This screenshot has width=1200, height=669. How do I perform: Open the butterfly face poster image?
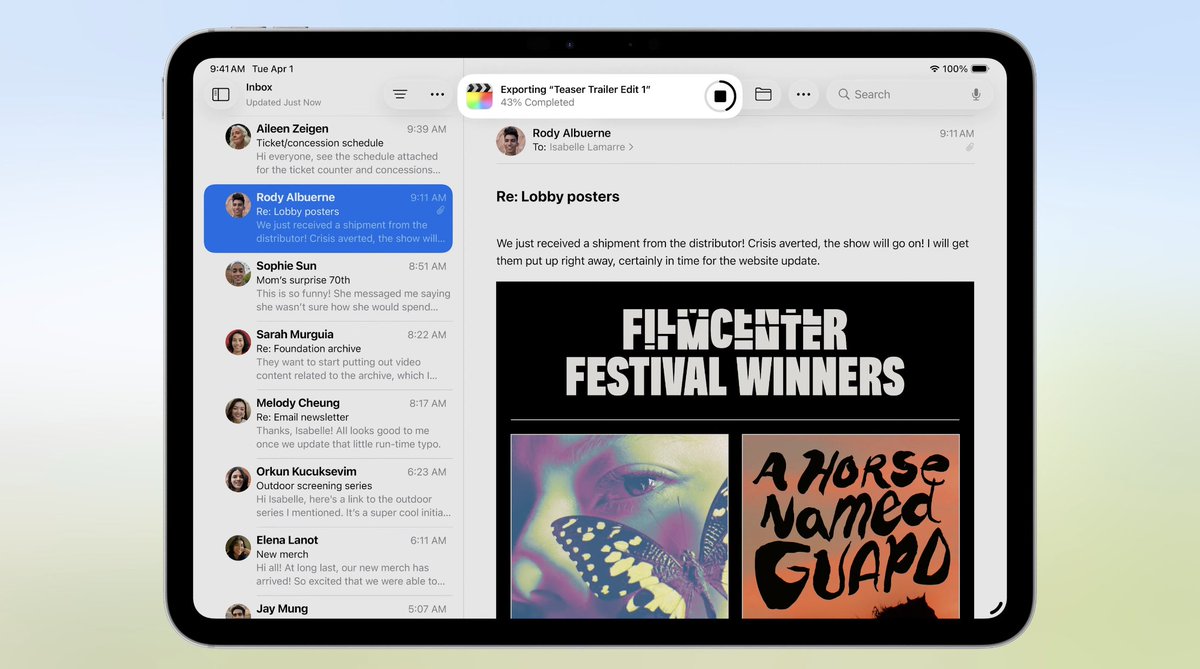tap(620, 526)
